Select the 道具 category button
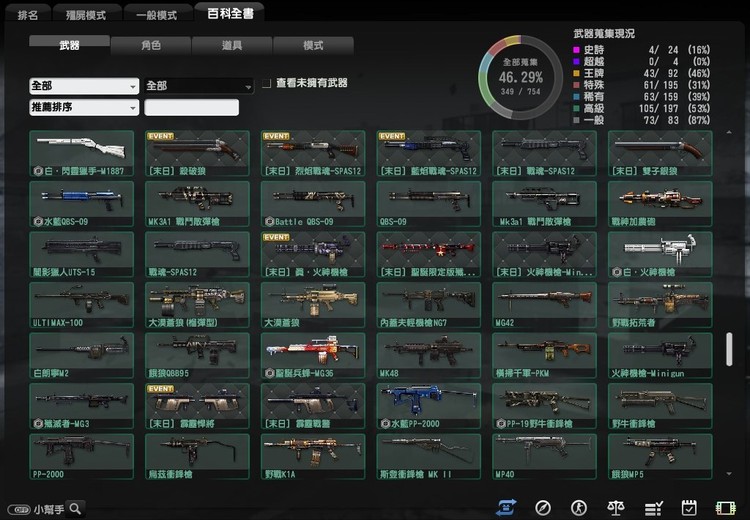Viewport: 750px width, 520px height. 232,45
